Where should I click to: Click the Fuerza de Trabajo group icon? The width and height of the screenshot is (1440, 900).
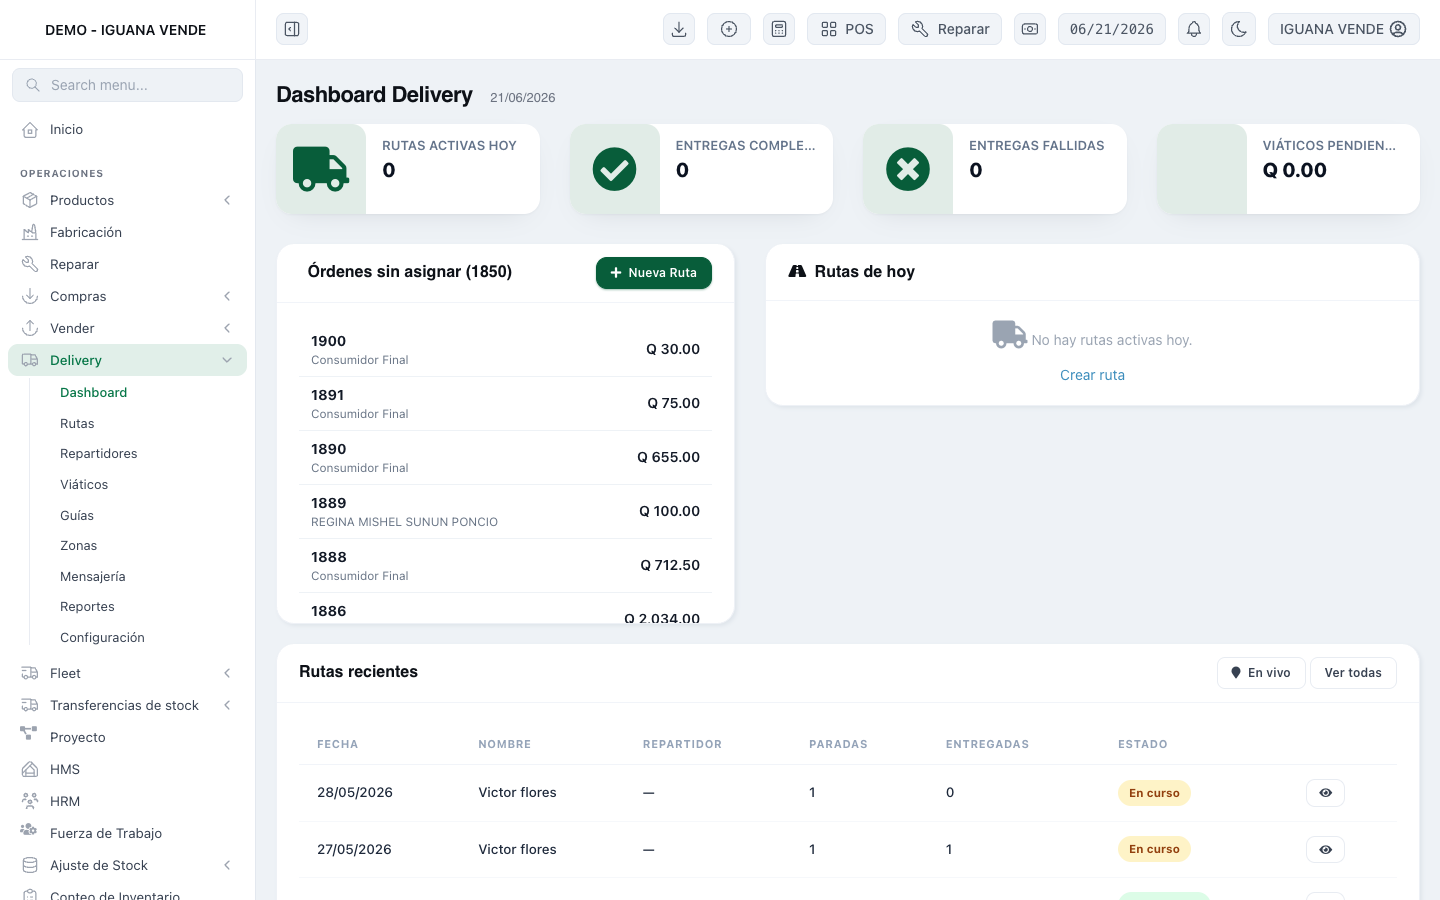[x=29, y=830]
